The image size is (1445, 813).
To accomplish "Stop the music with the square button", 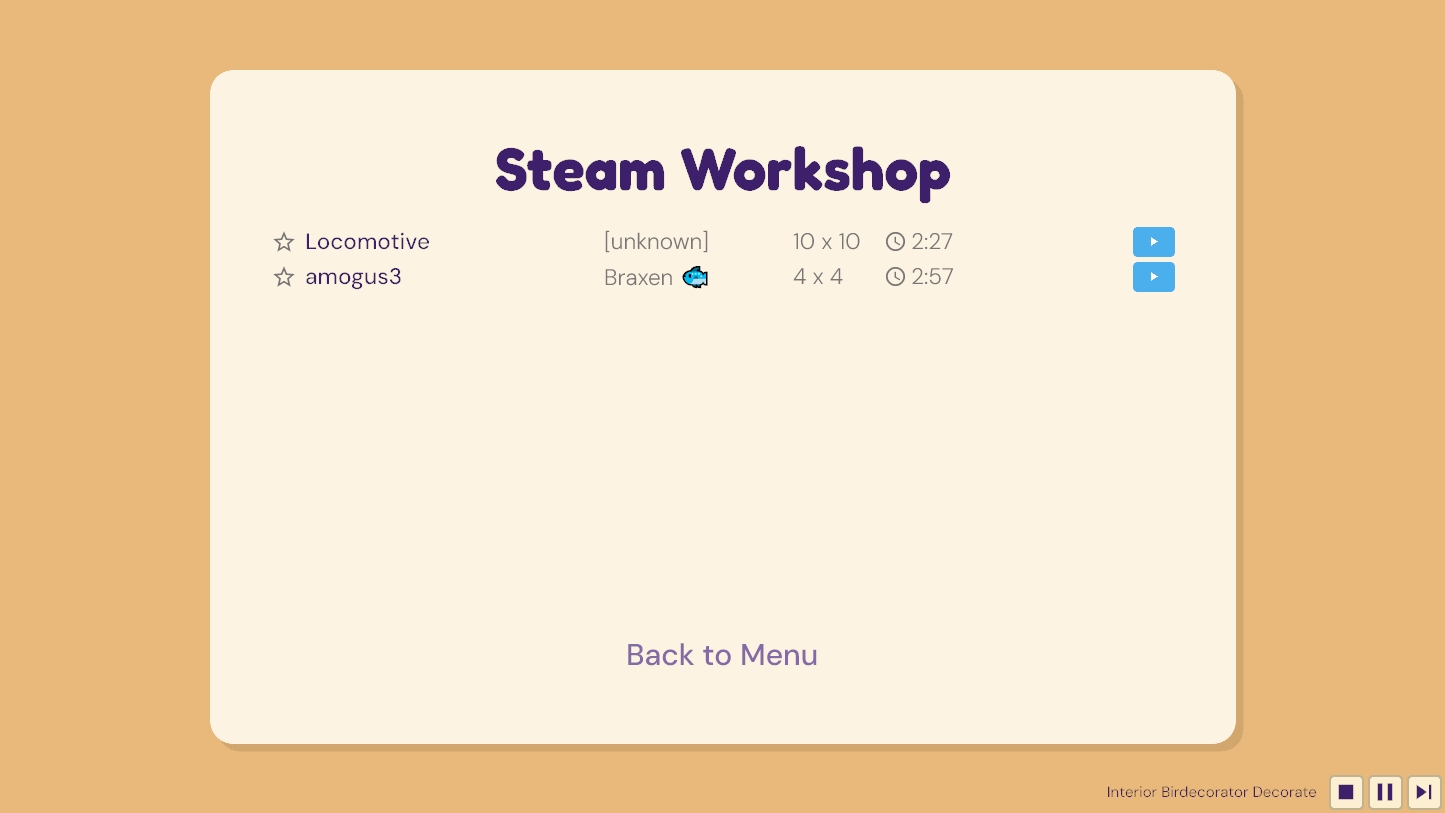I will click(x=1346, y=792).
